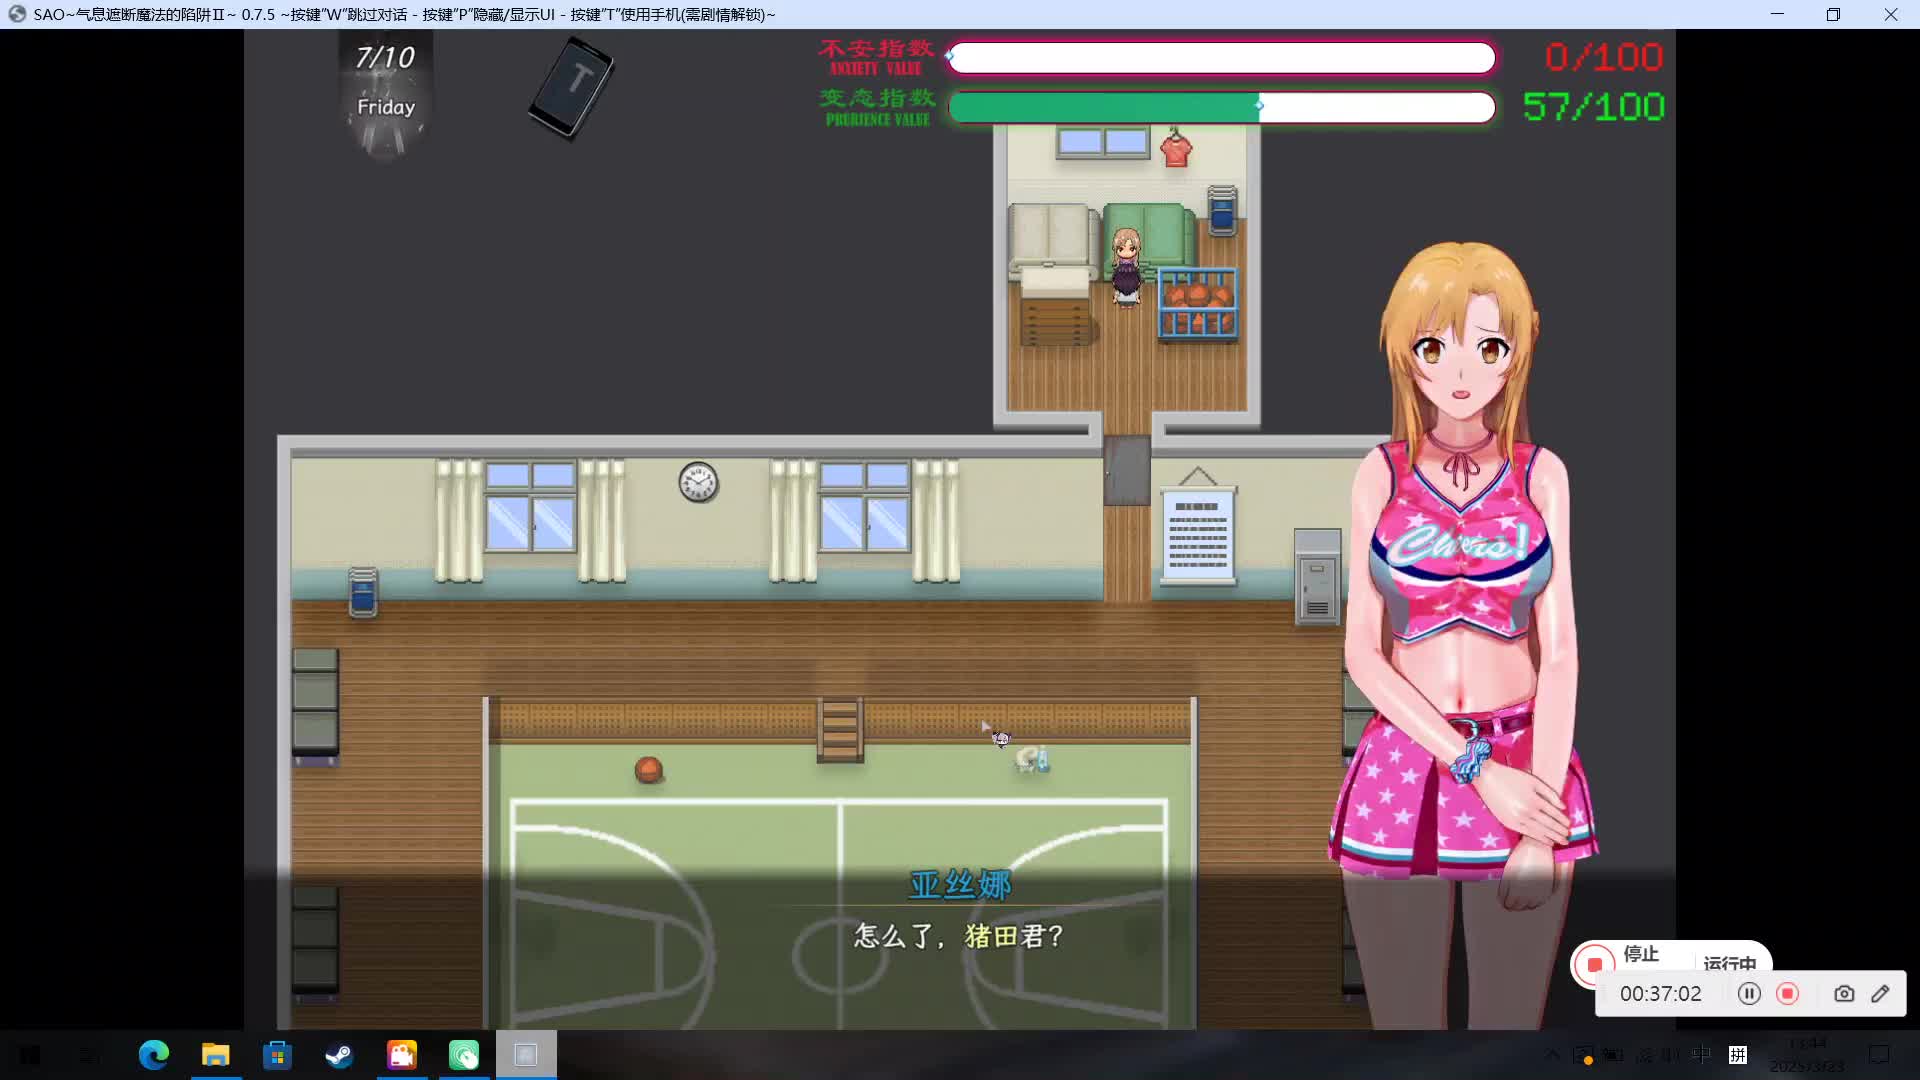Image resolution: width=1920 pixels, height=1080 pixels.
Task: Select the active game window taskbar button
Action: click(526, 1055)
